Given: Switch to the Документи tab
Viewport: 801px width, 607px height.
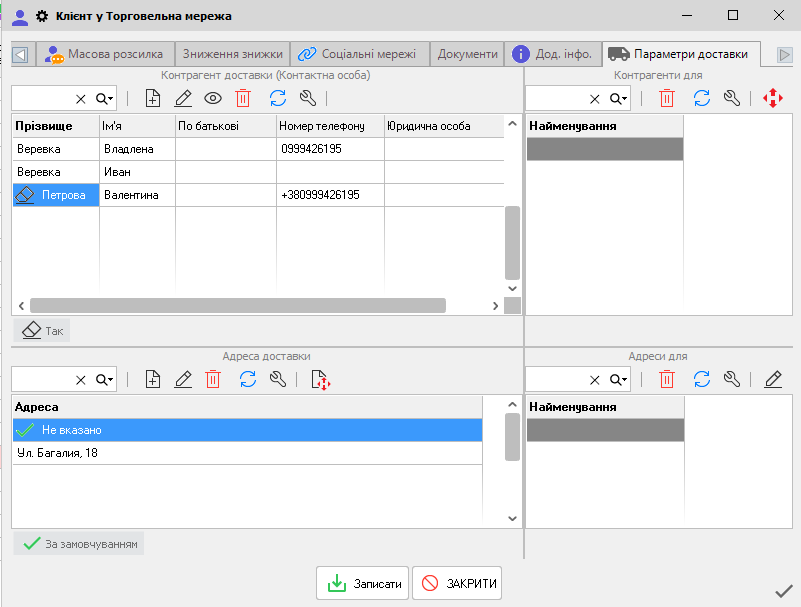Looking at the screenshot, I should tap(467, 54).
